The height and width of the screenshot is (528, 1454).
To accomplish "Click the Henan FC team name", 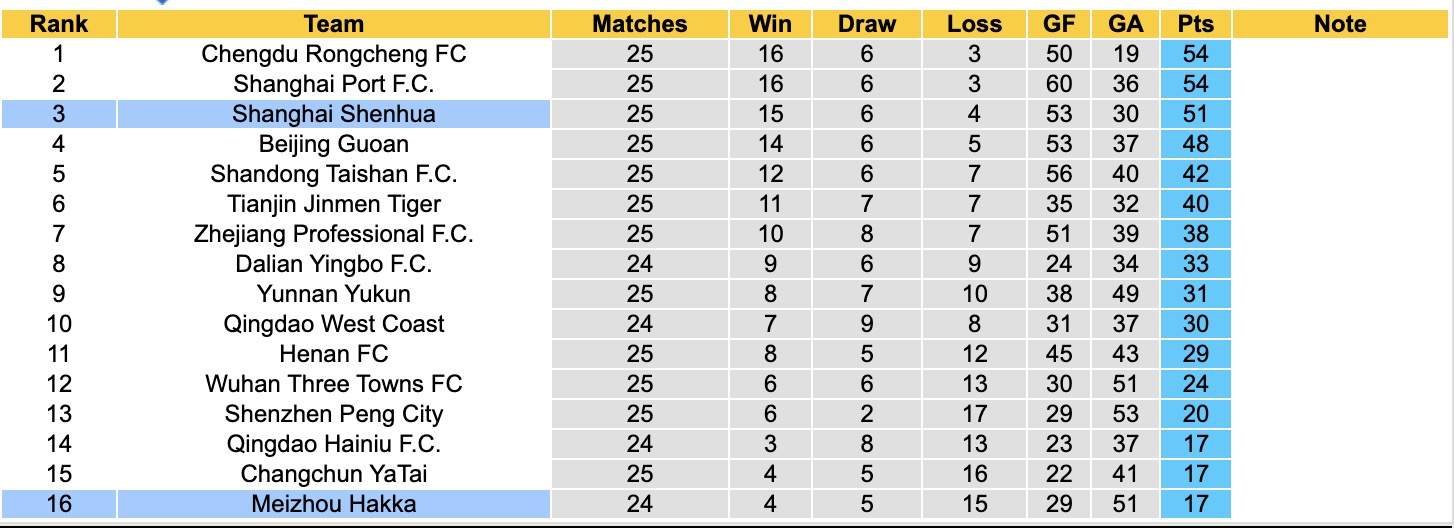I will point(334,354).
